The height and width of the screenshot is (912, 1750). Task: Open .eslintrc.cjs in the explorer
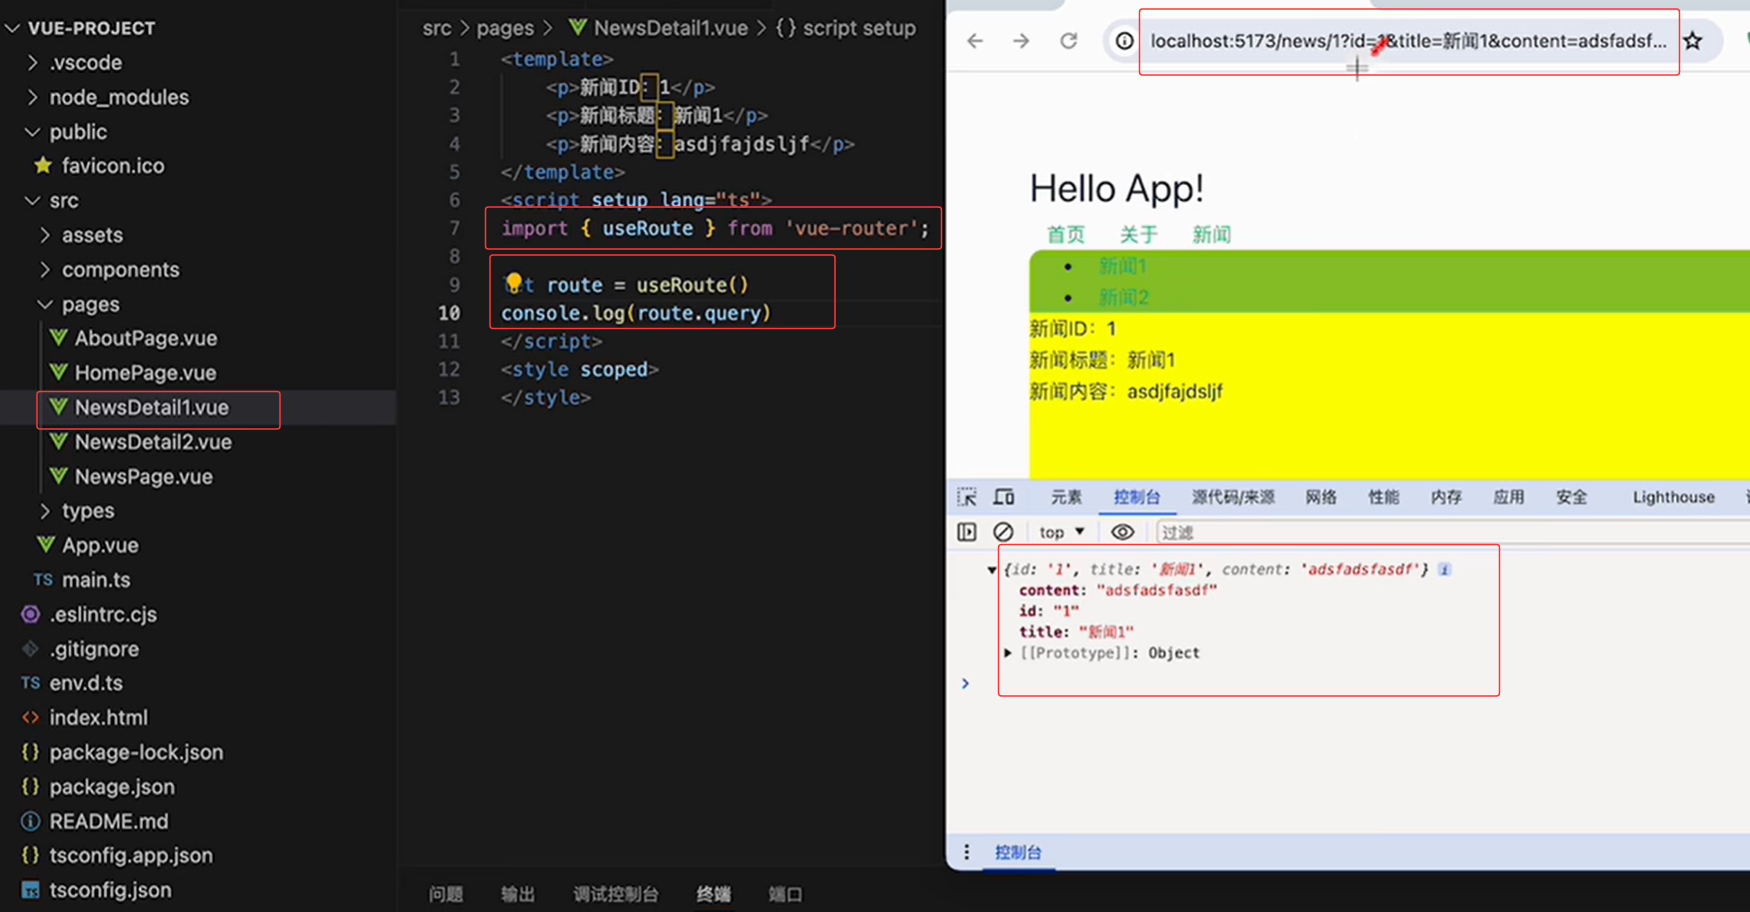click(x=103, y=614)
